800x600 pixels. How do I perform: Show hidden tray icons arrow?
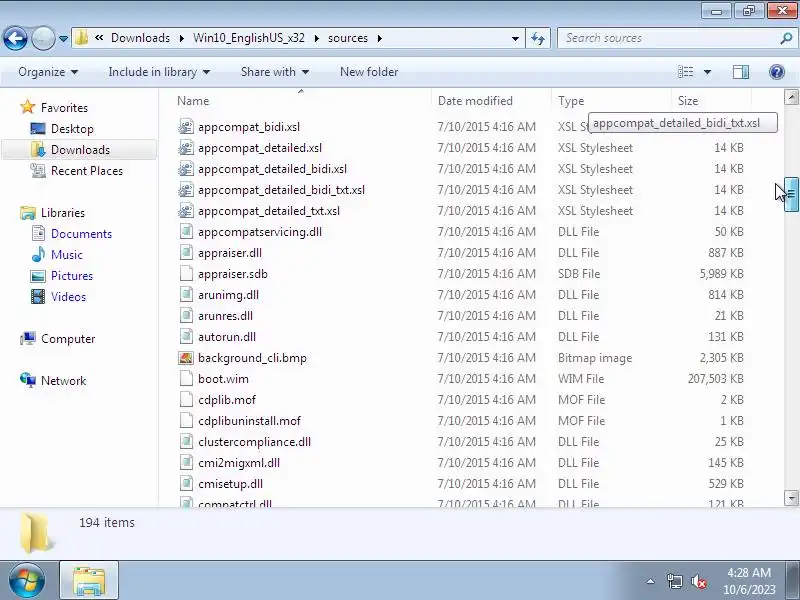click(650, 581)
